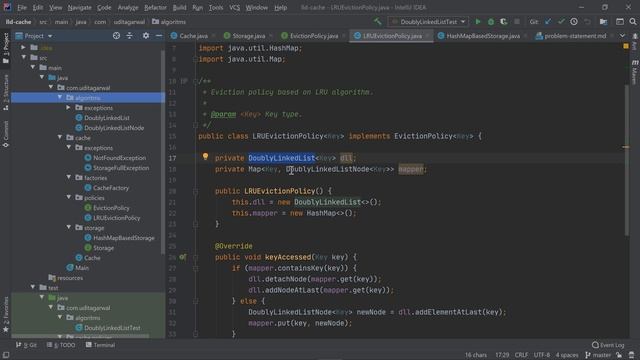The height and width of the screenshot is (360, 640).
Task: Collapse the test folder
Action: (33, 287)
